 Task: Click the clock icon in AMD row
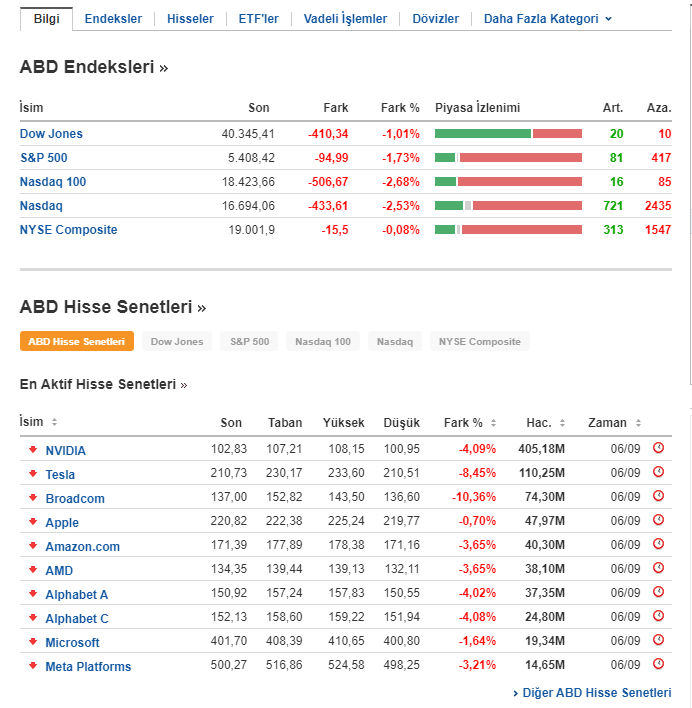click(x=658, y=569)
